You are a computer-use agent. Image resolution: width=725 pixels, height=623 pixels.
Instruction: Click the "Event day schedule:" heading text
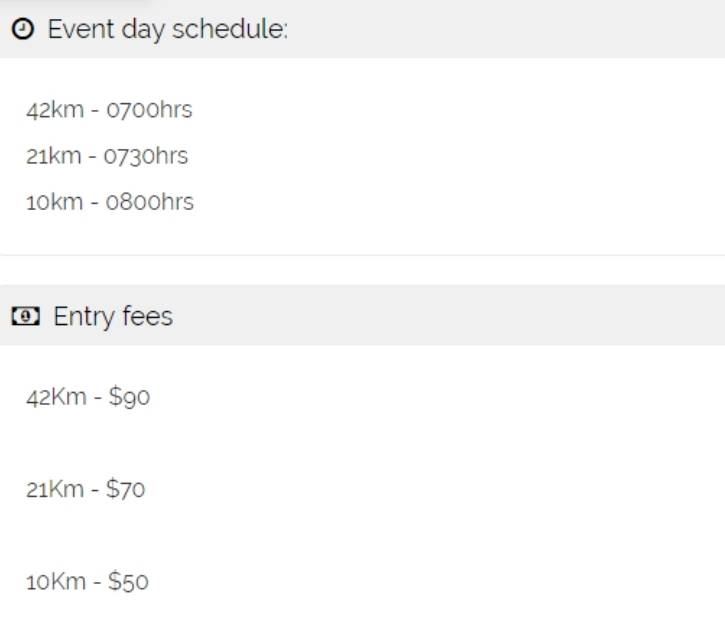tap(167, 29)
